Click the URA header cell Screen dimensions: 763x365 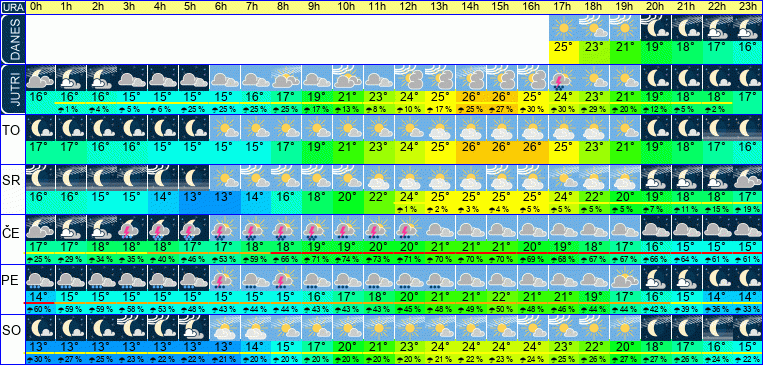(x=13, y=7)
